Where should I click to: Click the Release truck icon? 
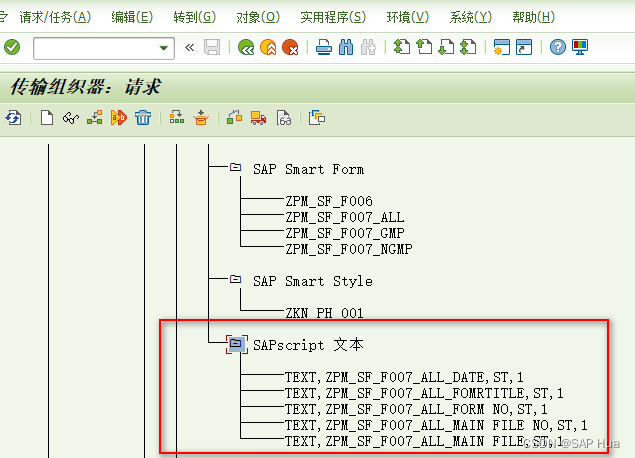coord(258,118)
